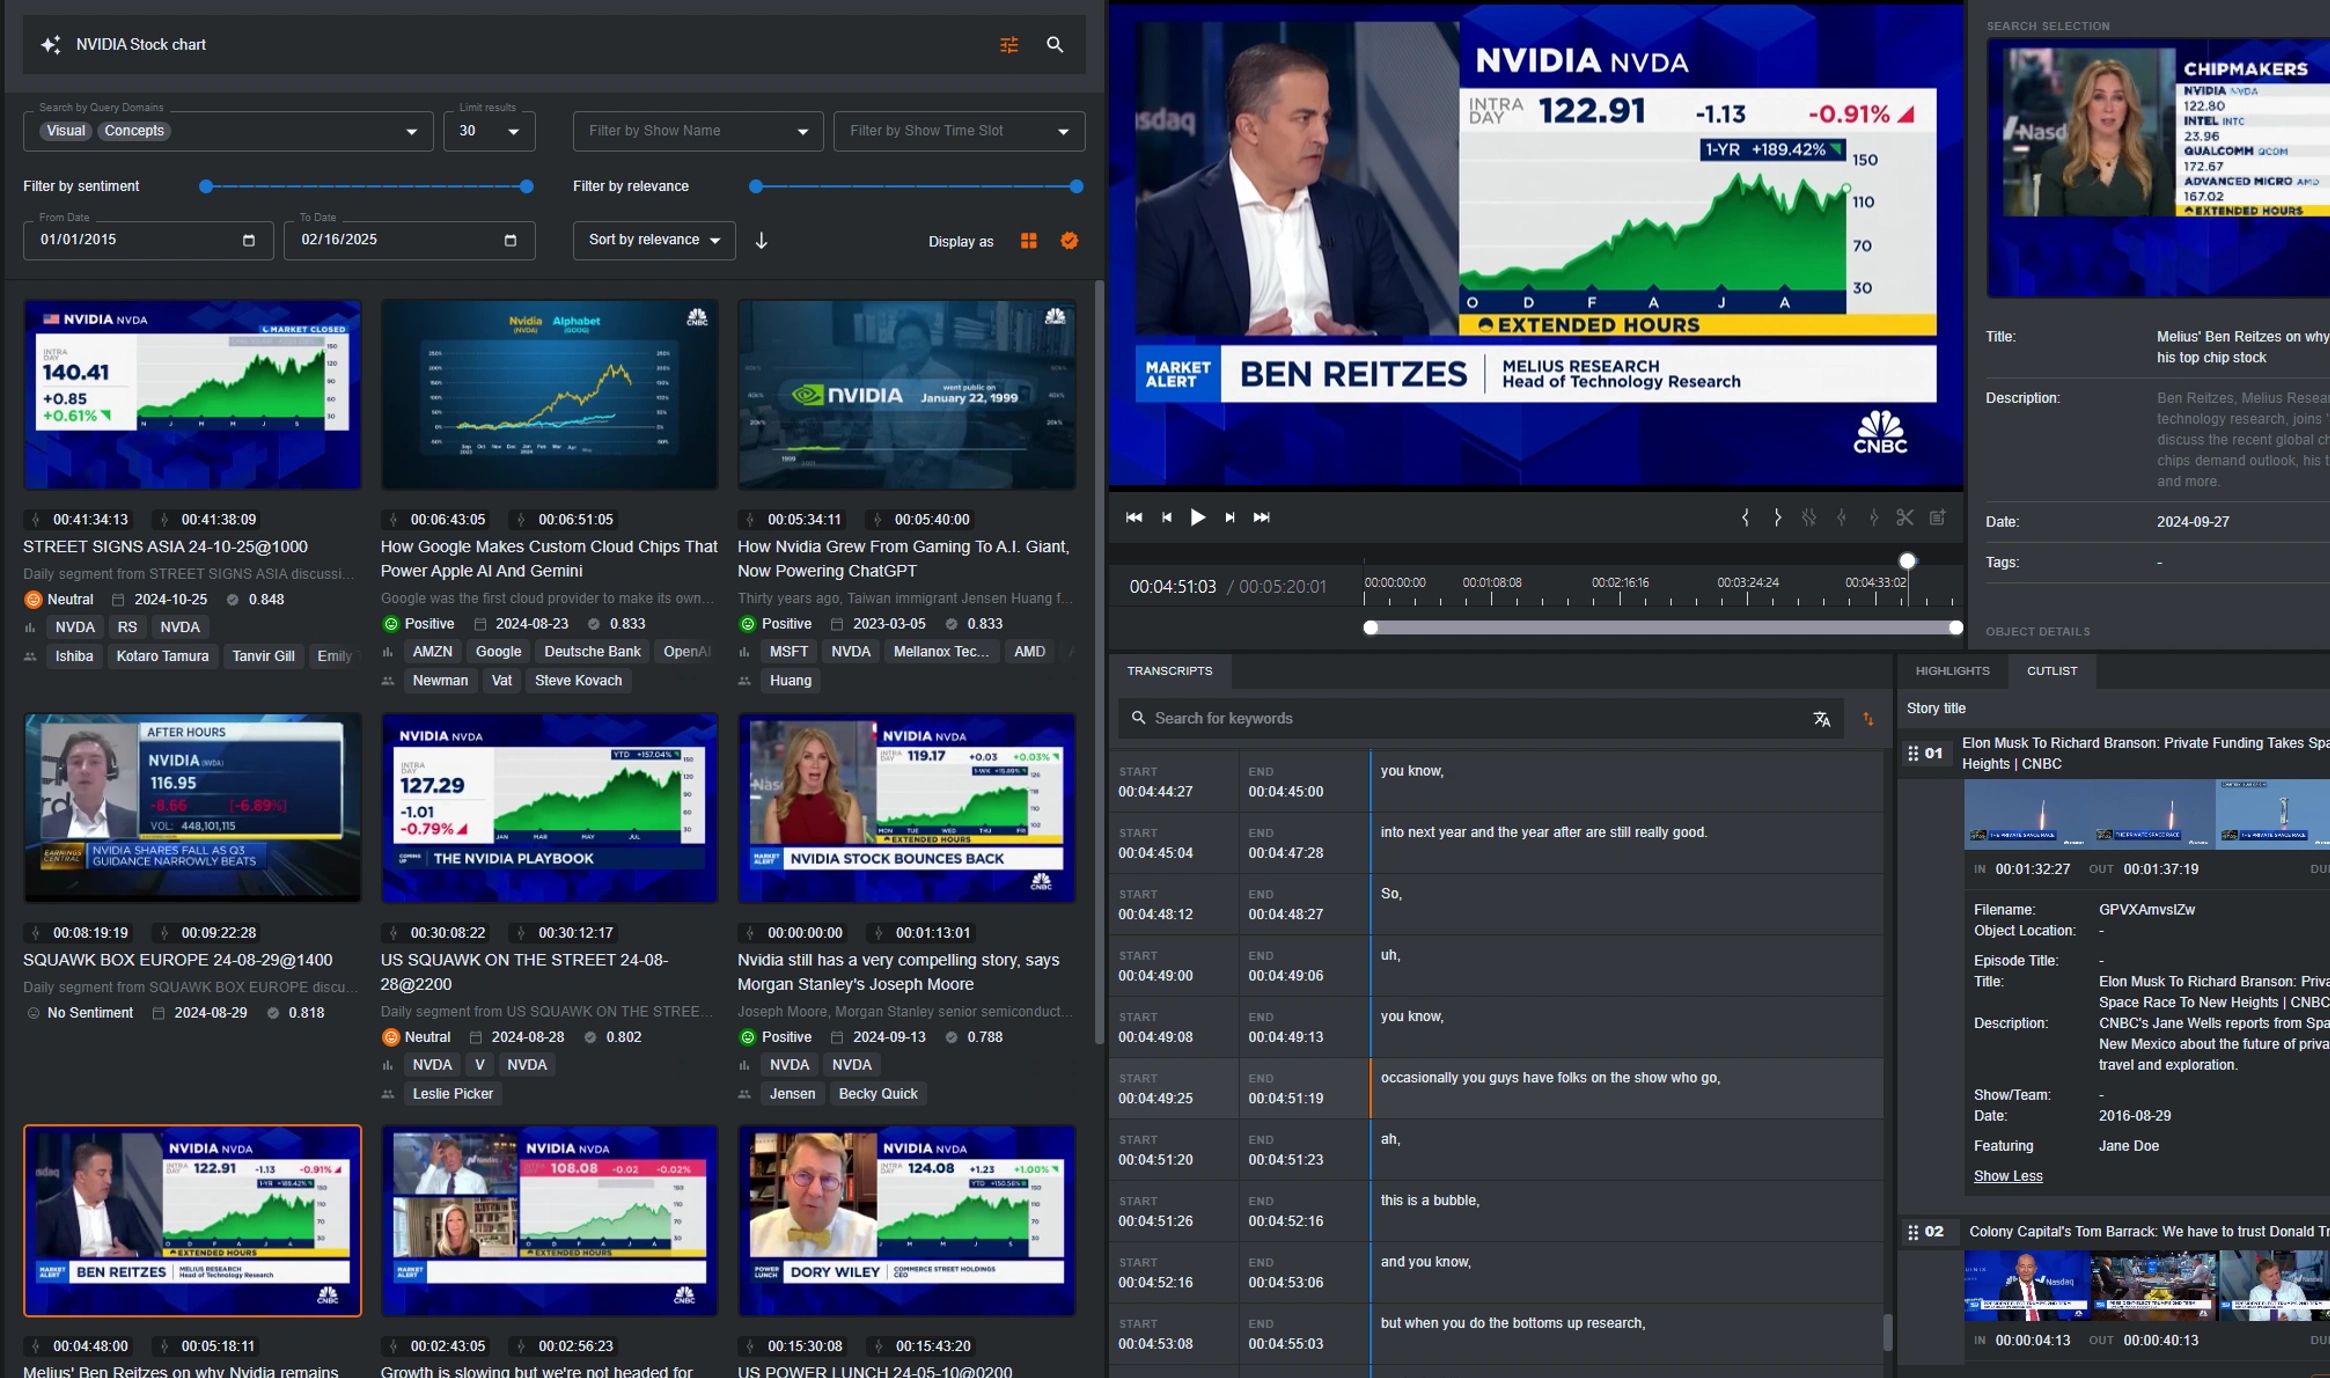Click the add-to-cutlist icon
This screenshot has width=2330, height=1378.
click(1937, 517)
